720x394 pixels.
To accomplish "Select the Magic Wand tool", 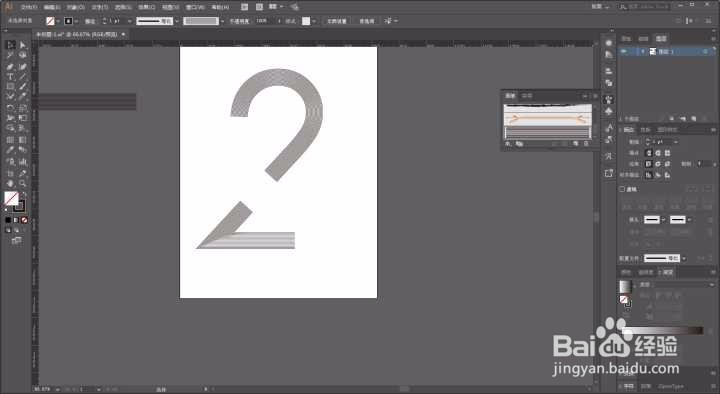I will 10,55.
